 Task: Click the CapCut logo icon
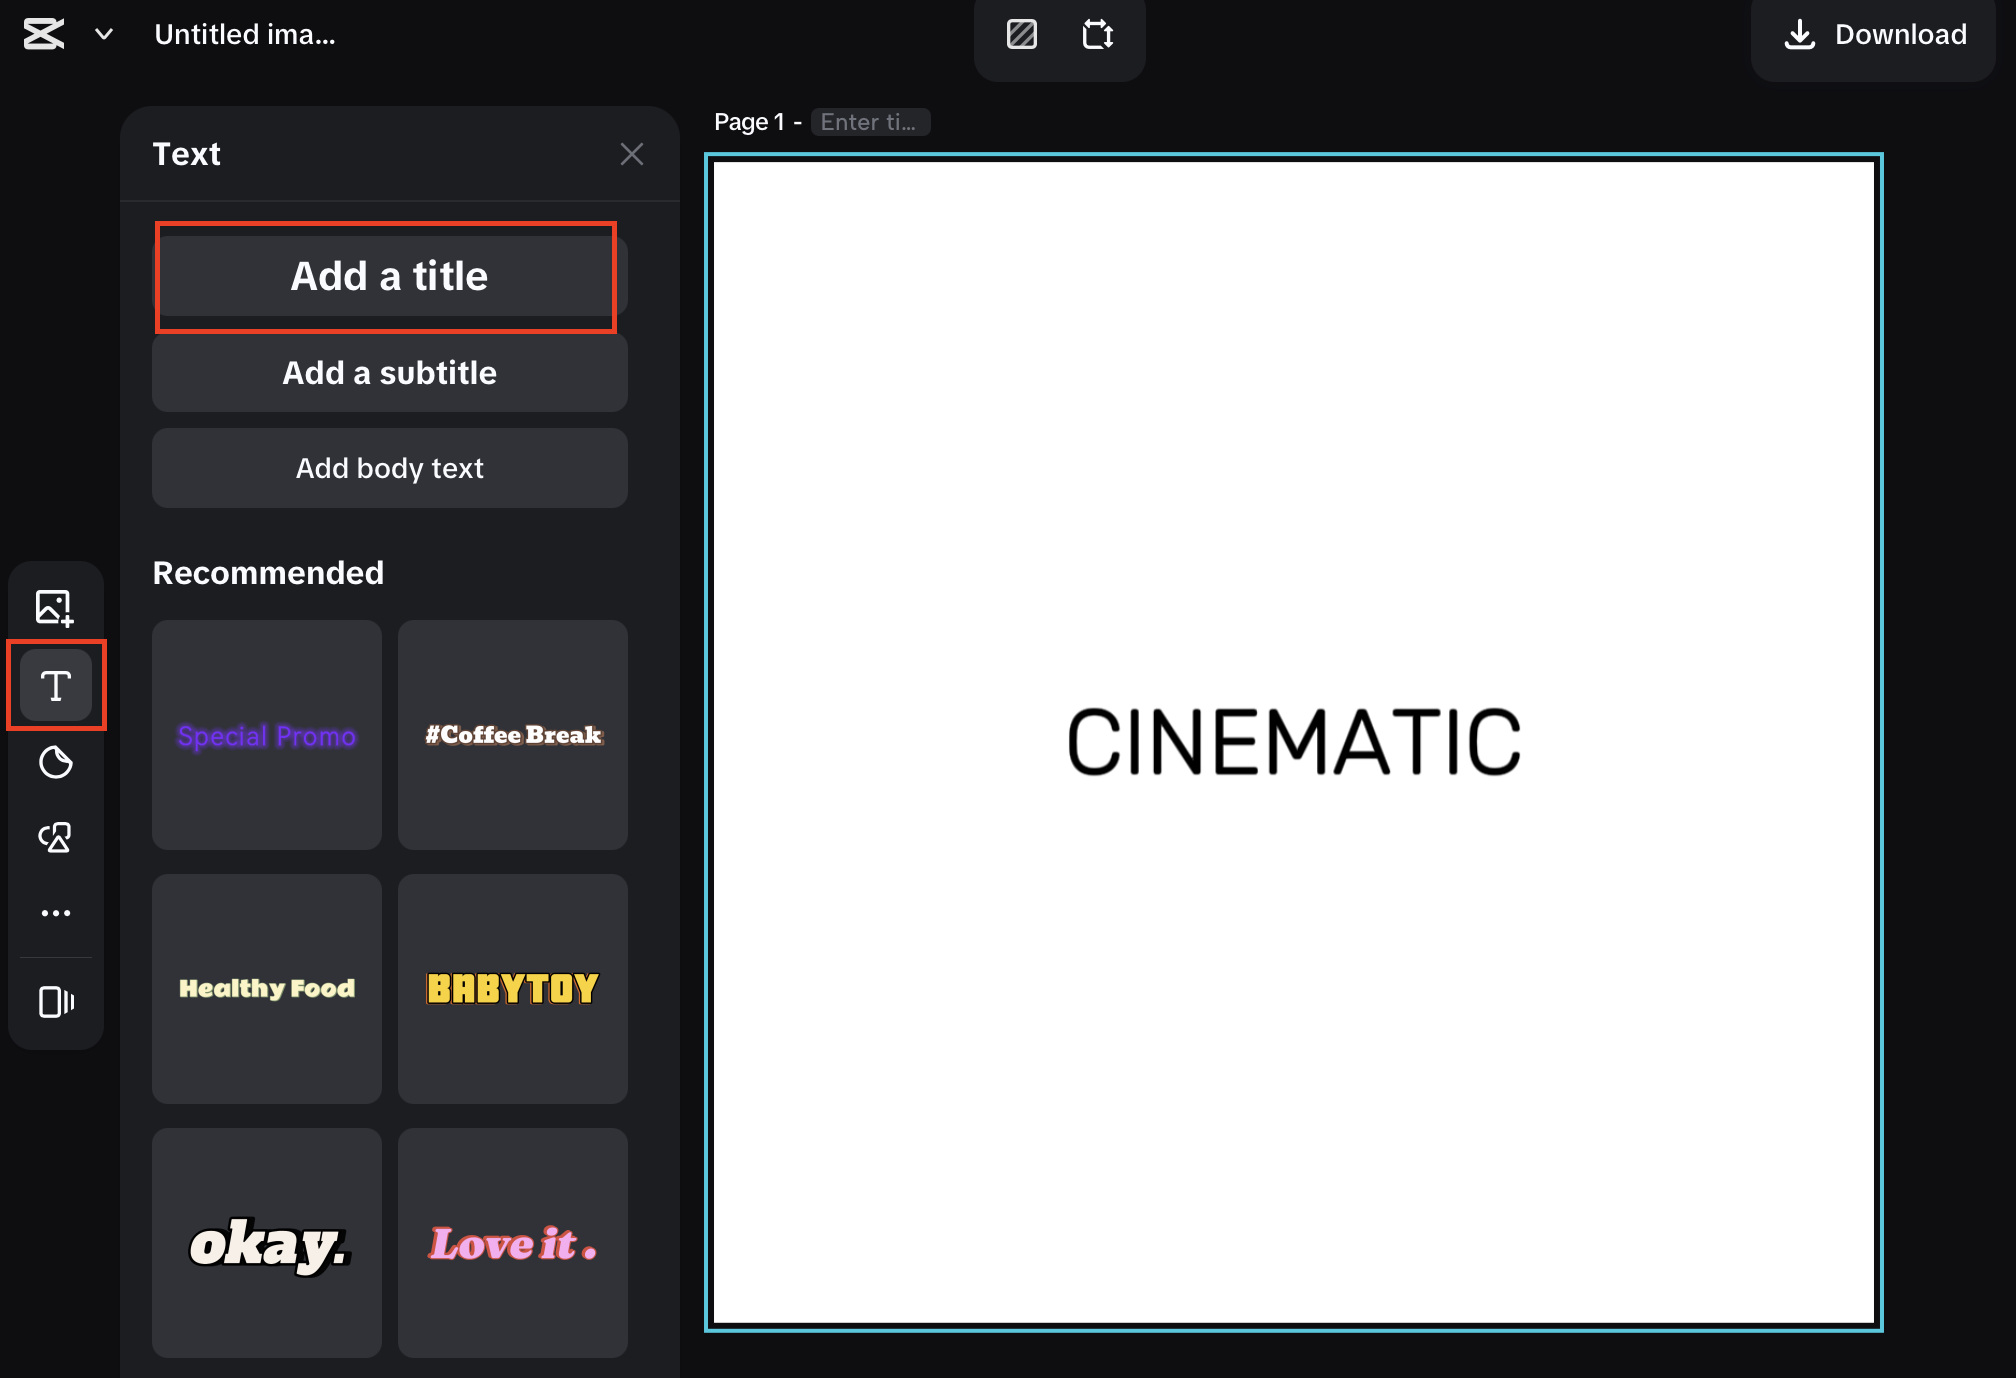click(x=43, y=33)
